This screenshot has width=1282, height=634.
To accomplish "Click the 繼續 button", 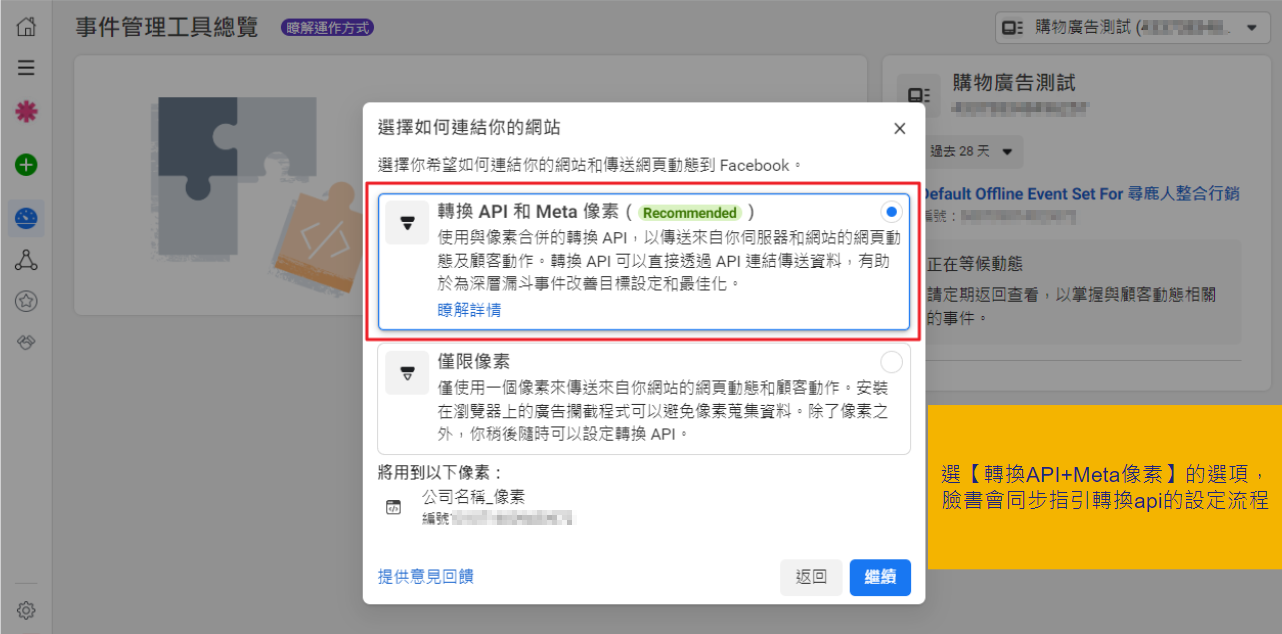I will 880,577.
